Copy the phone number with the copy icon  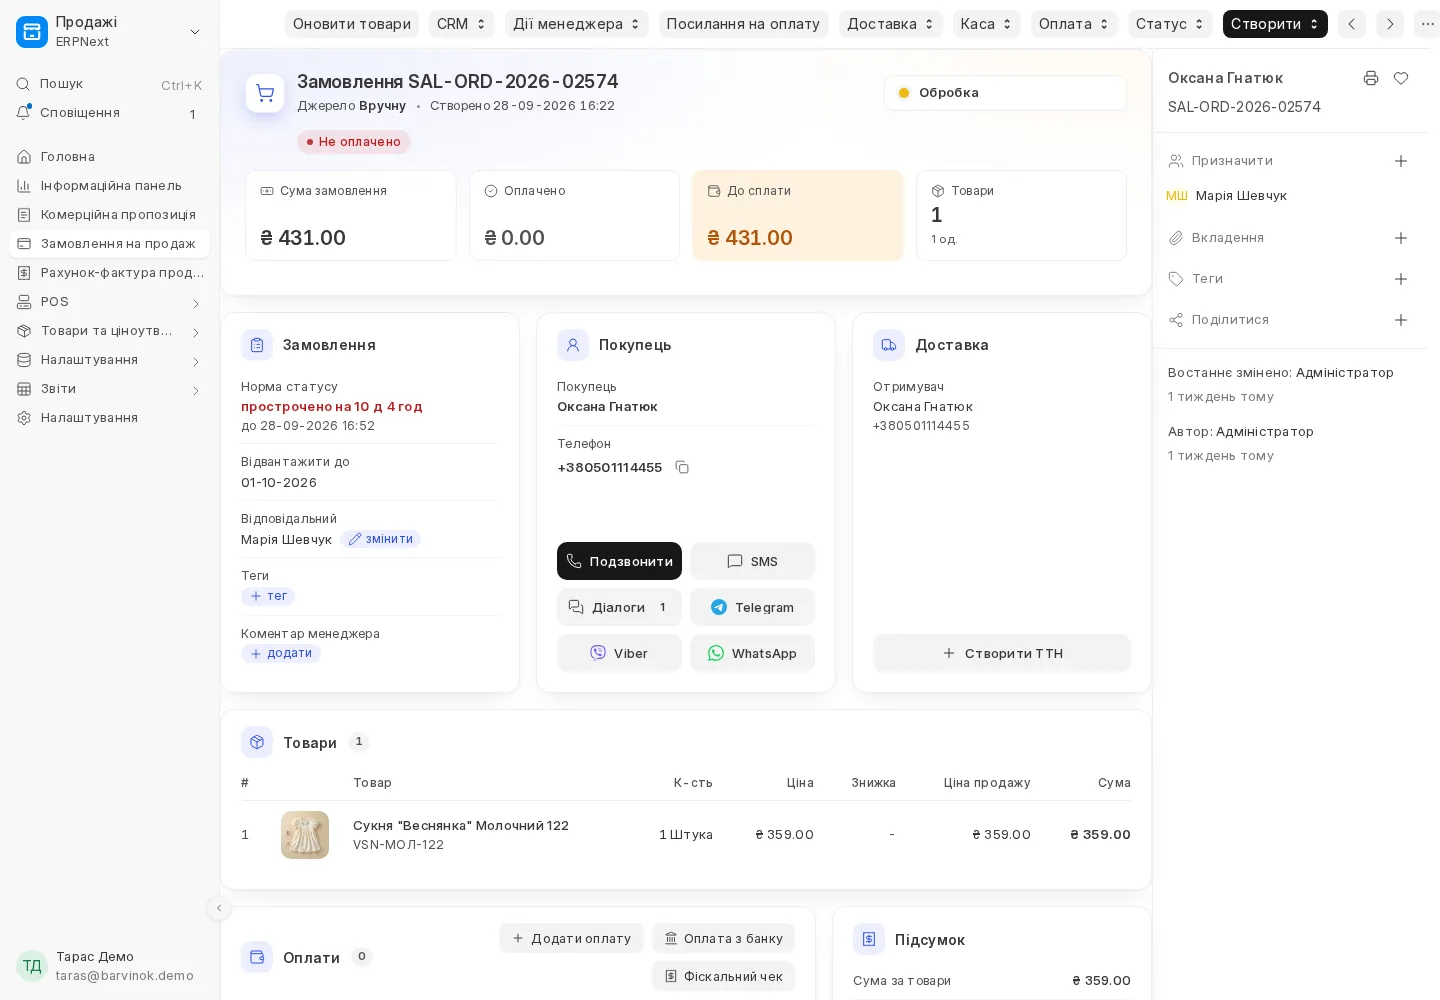[x=682, y=467]
